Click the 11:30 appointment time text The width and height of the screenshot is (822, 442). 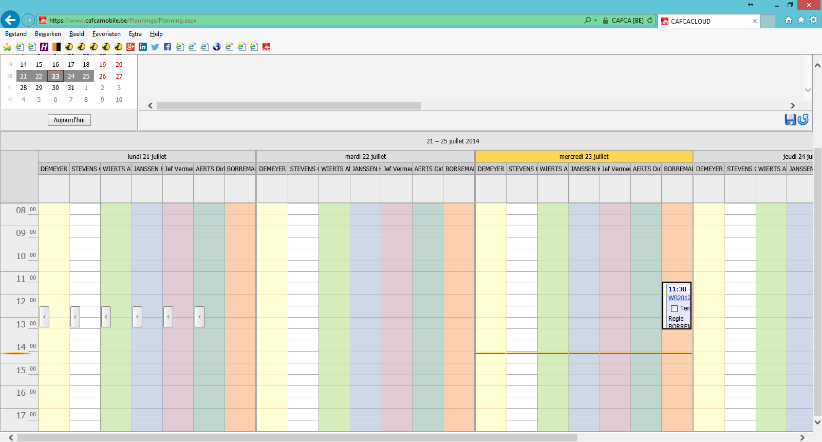(x=677, y=289)
